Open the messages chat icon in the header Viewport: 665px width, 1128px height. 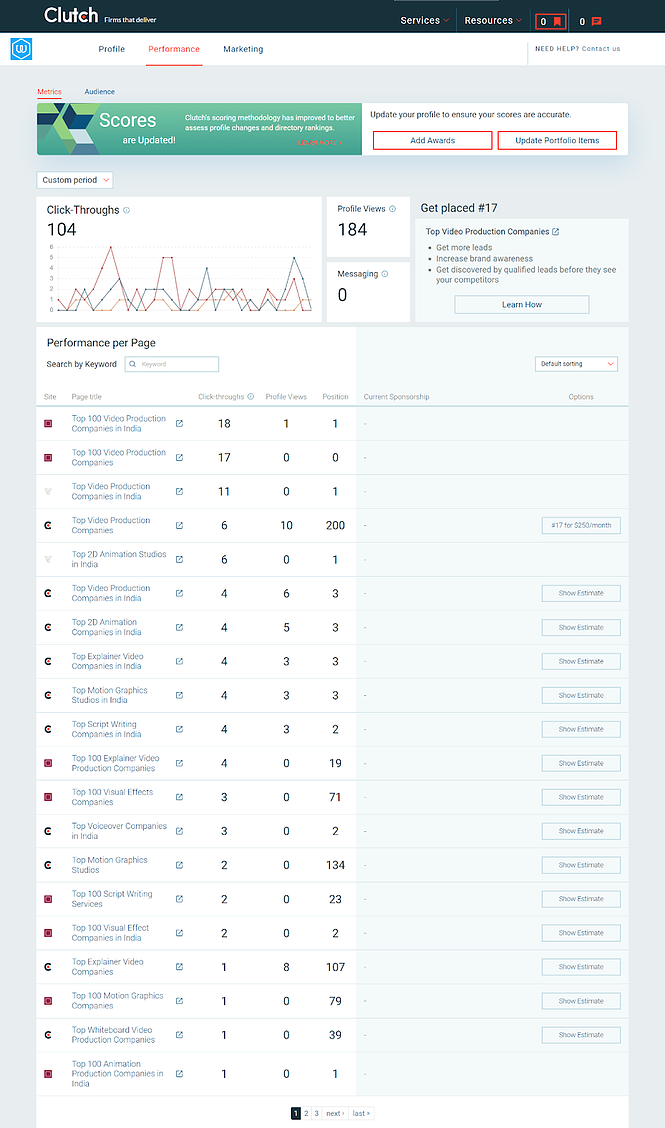click(597, 22)
